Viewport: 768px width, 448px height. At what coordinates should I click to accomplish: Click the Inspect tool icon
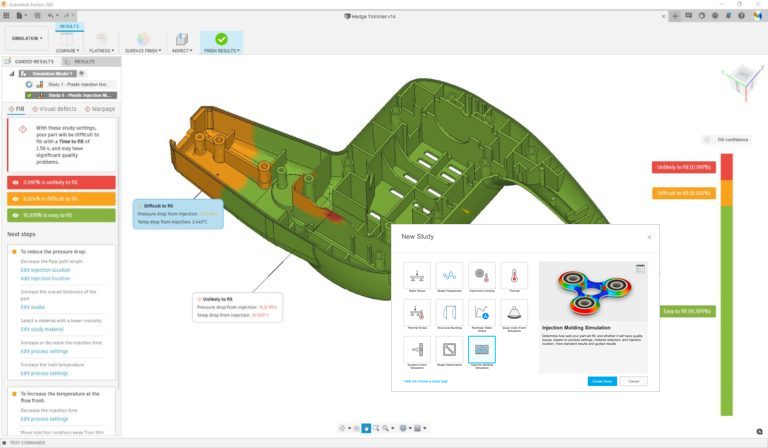(182, 39)
